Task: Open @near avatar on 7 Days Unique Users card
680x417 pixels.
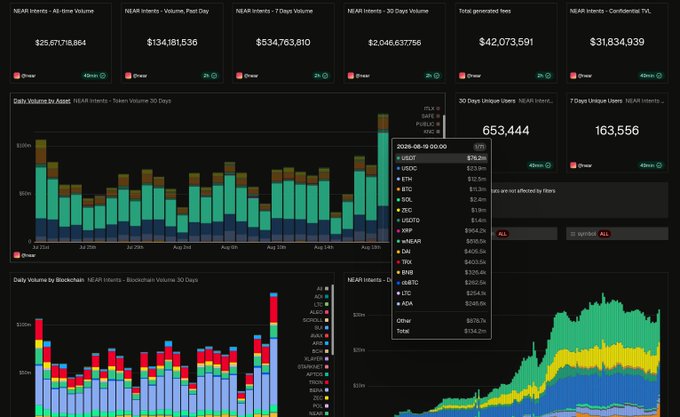Action: pyautogui.click(x=573, y=165)
